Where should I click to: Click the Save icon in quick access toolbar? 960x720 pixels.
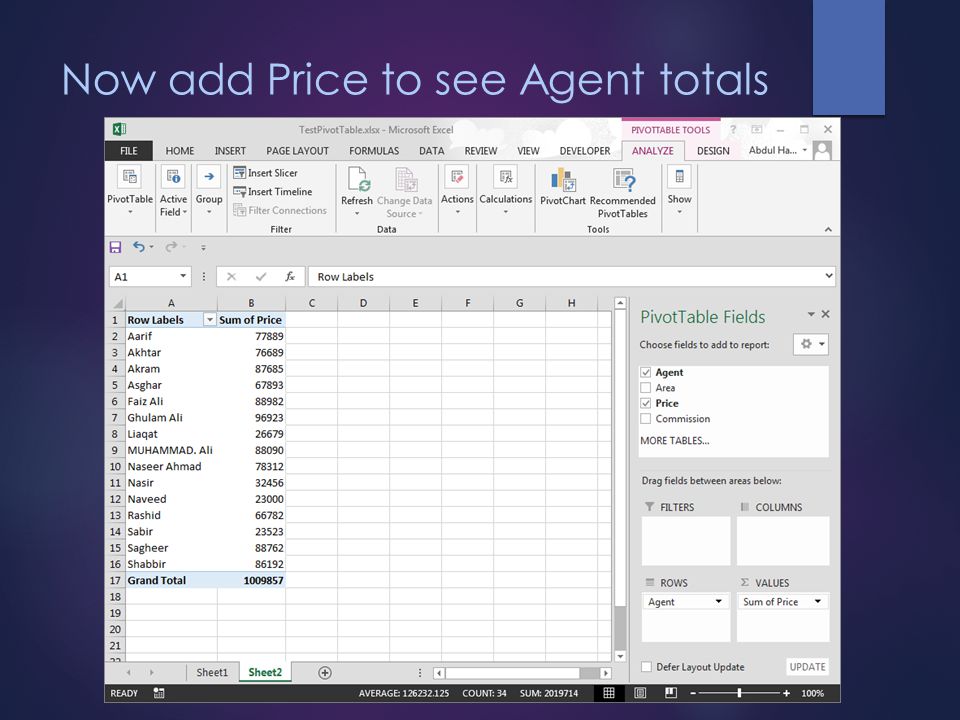(115, 247)
